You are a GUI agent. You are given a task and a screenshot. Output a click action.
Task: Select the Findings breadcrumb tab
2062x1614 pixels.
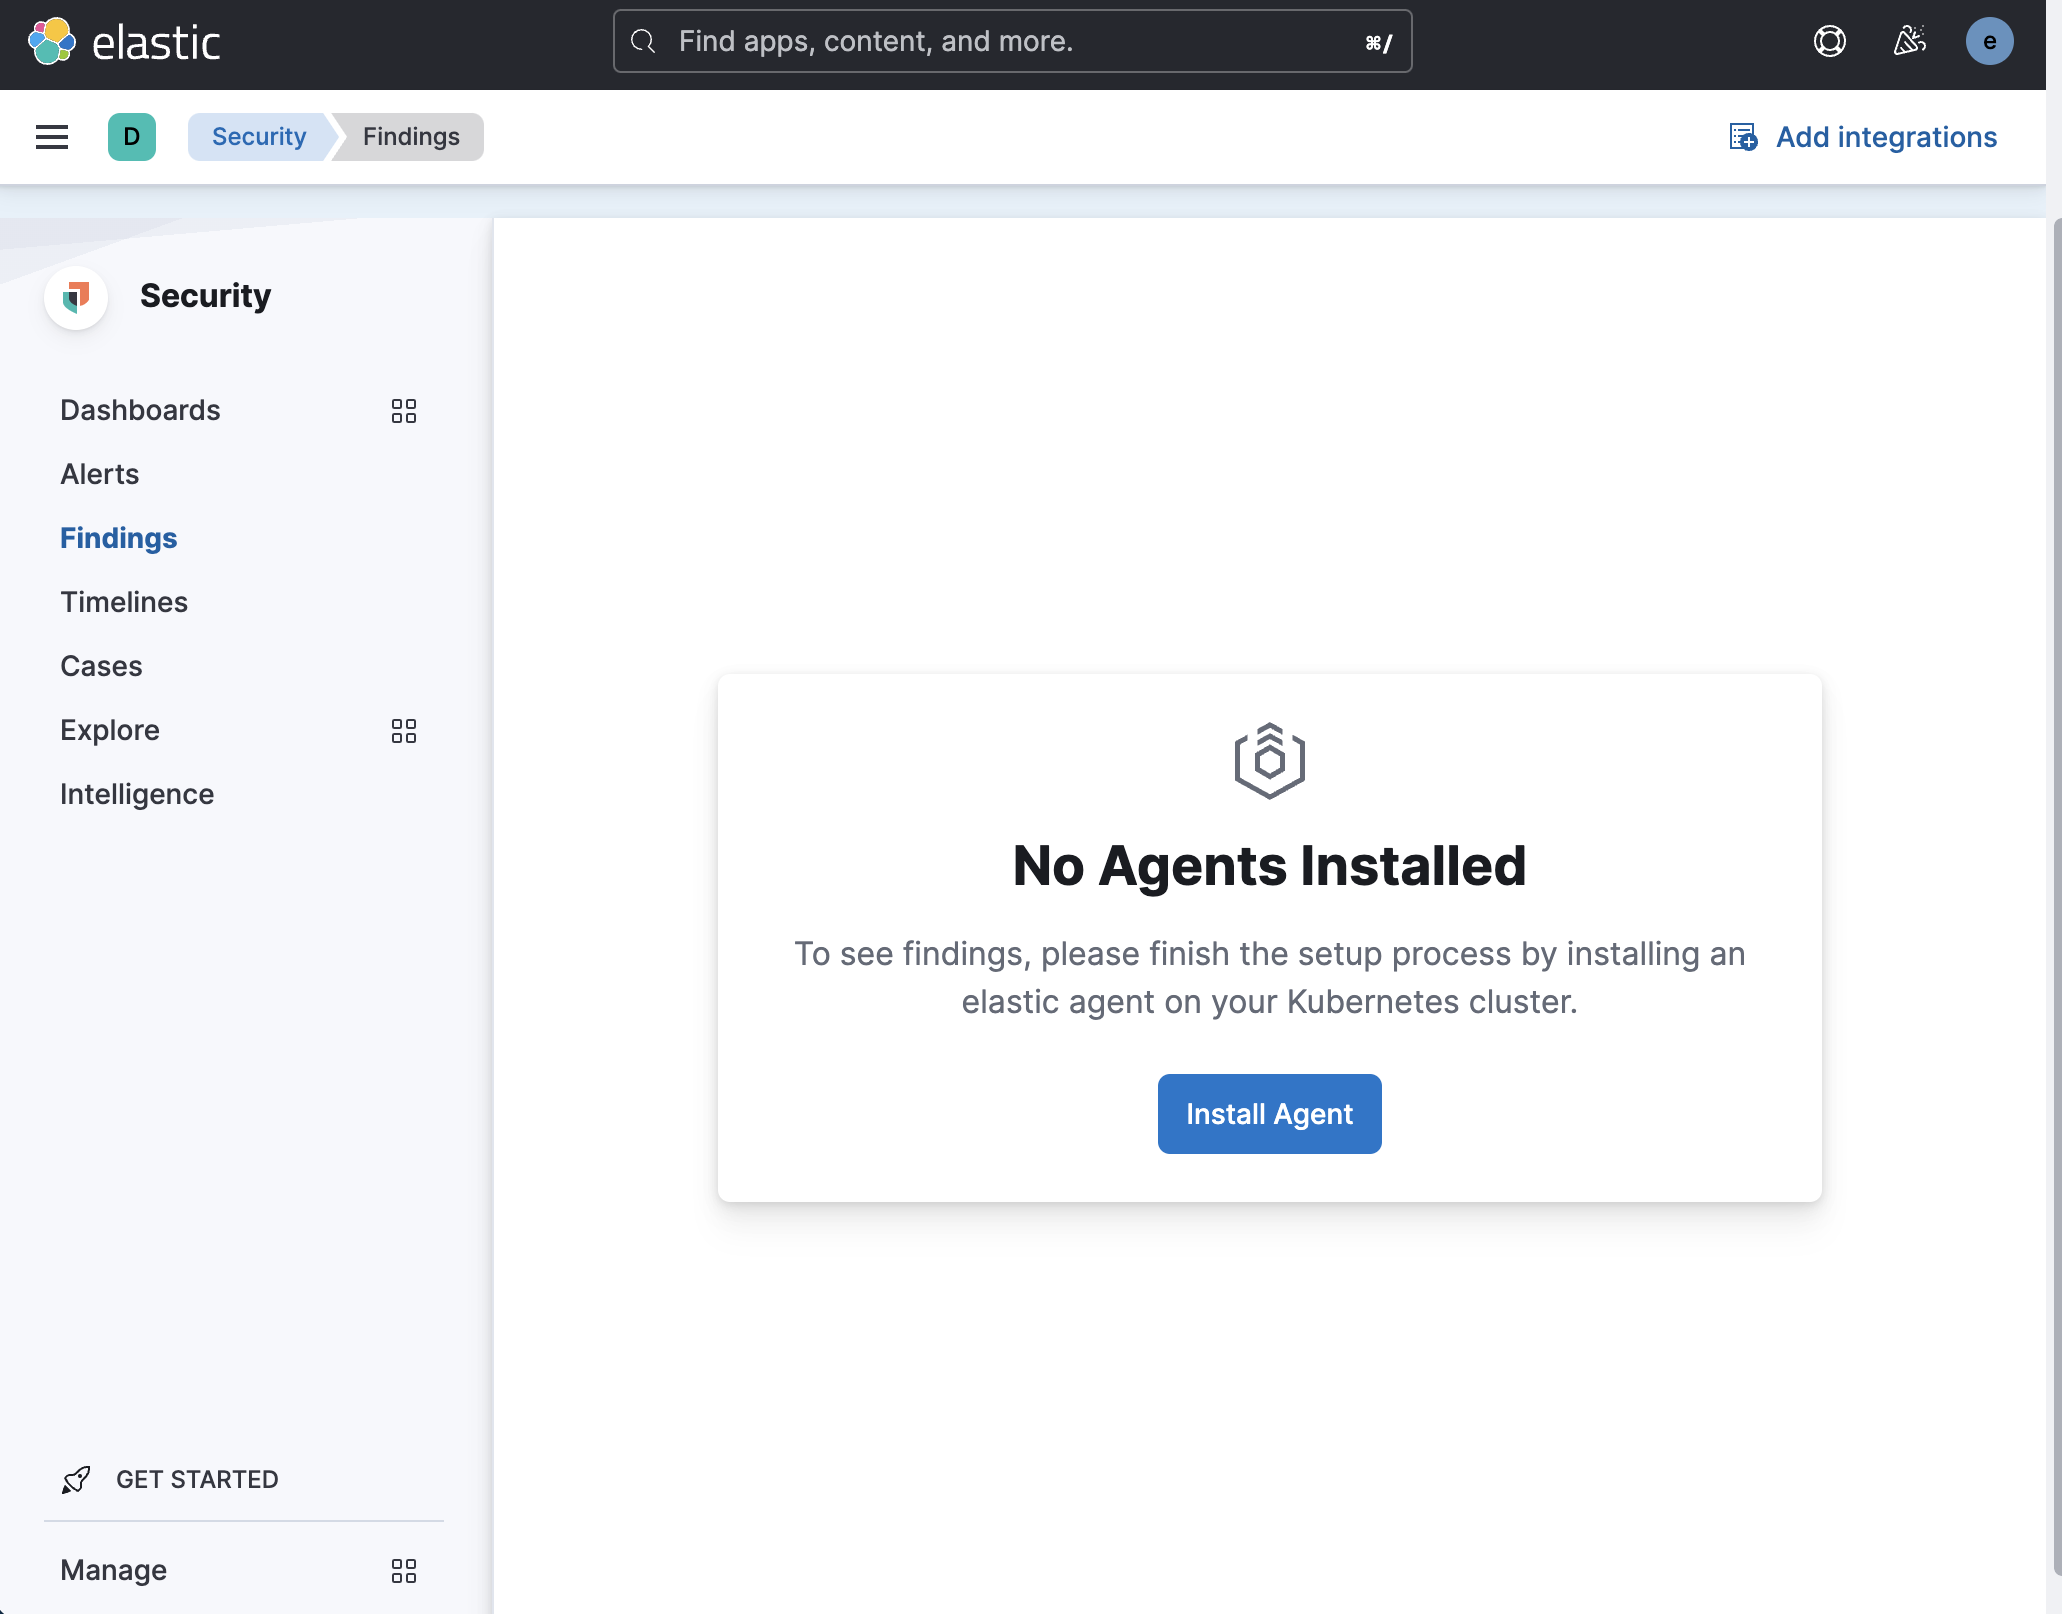click(x=410, y=136)
